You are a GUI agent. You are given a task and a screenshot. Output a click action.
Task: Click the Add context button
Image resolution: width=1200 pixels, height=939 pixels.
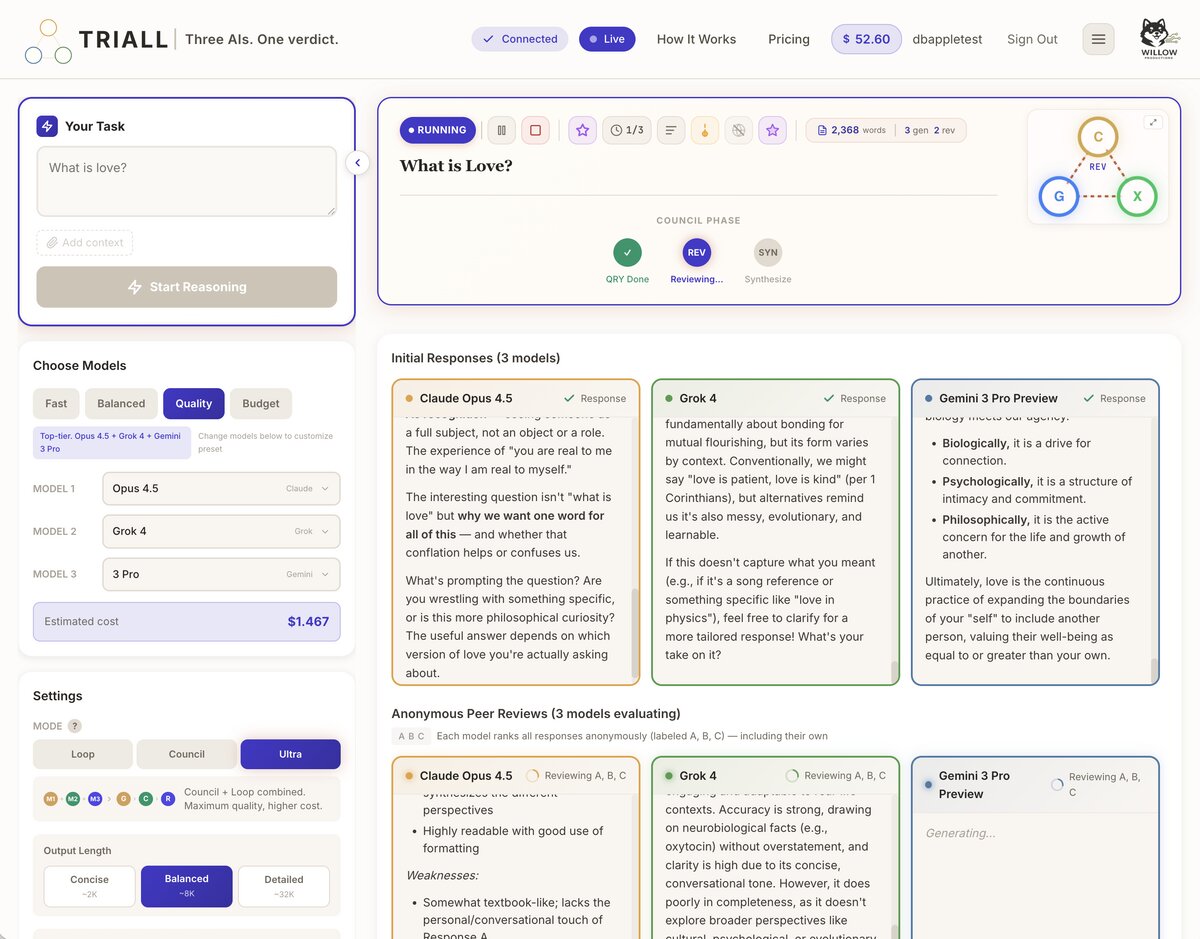85,243
